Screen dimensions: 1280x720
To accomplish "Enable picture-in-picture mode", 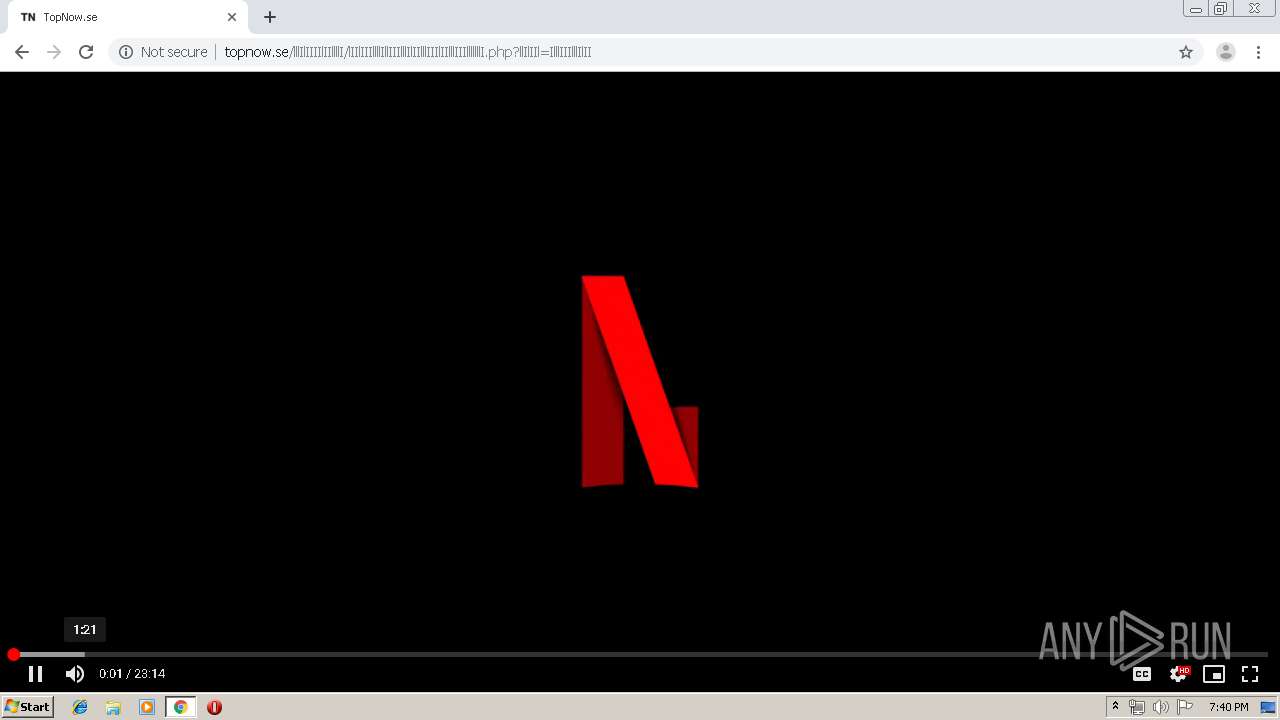I will (x=1214, y=674).
